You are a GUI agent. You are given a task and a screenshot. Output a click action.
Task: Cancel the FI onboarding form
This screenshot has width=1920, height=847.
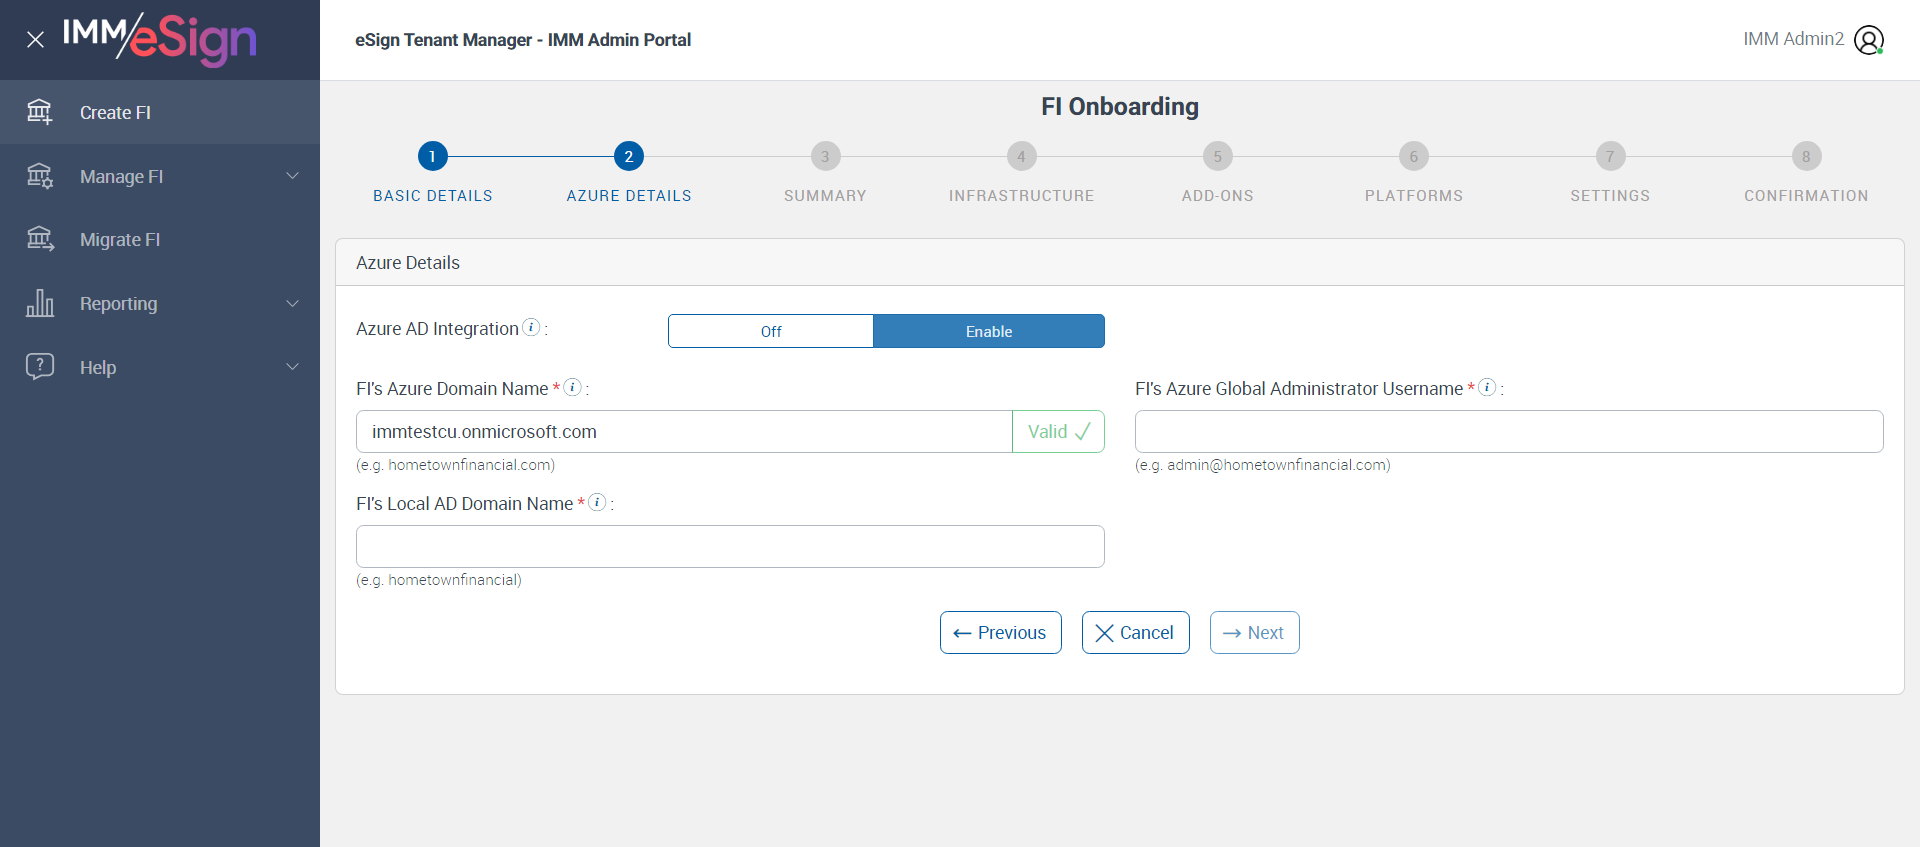[1135, 632]
